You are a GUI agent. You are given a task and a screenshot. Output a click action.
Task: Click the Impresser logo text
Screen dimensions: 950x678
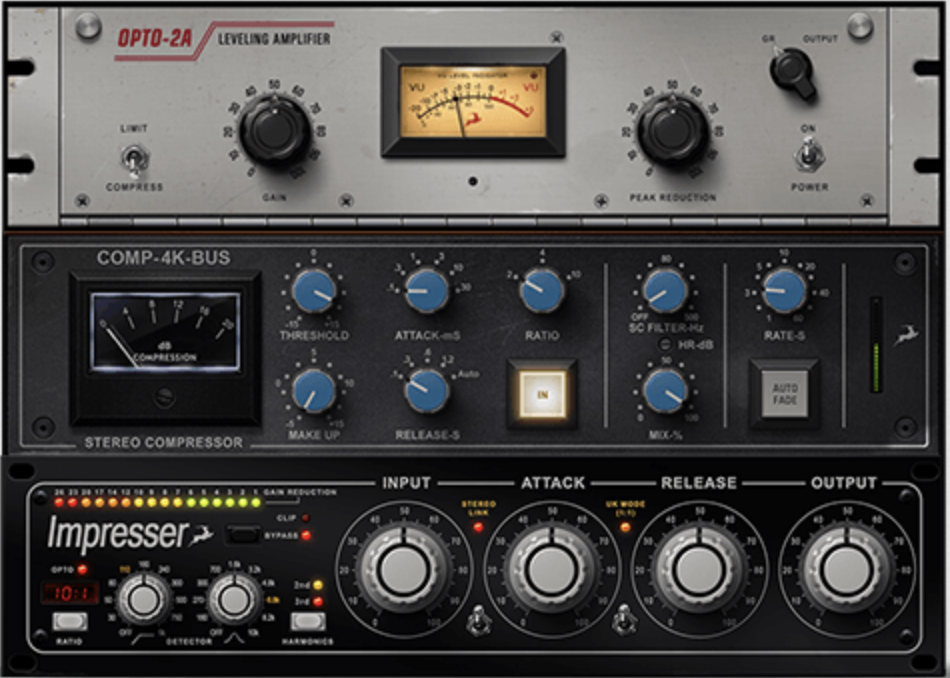point(118,534)
